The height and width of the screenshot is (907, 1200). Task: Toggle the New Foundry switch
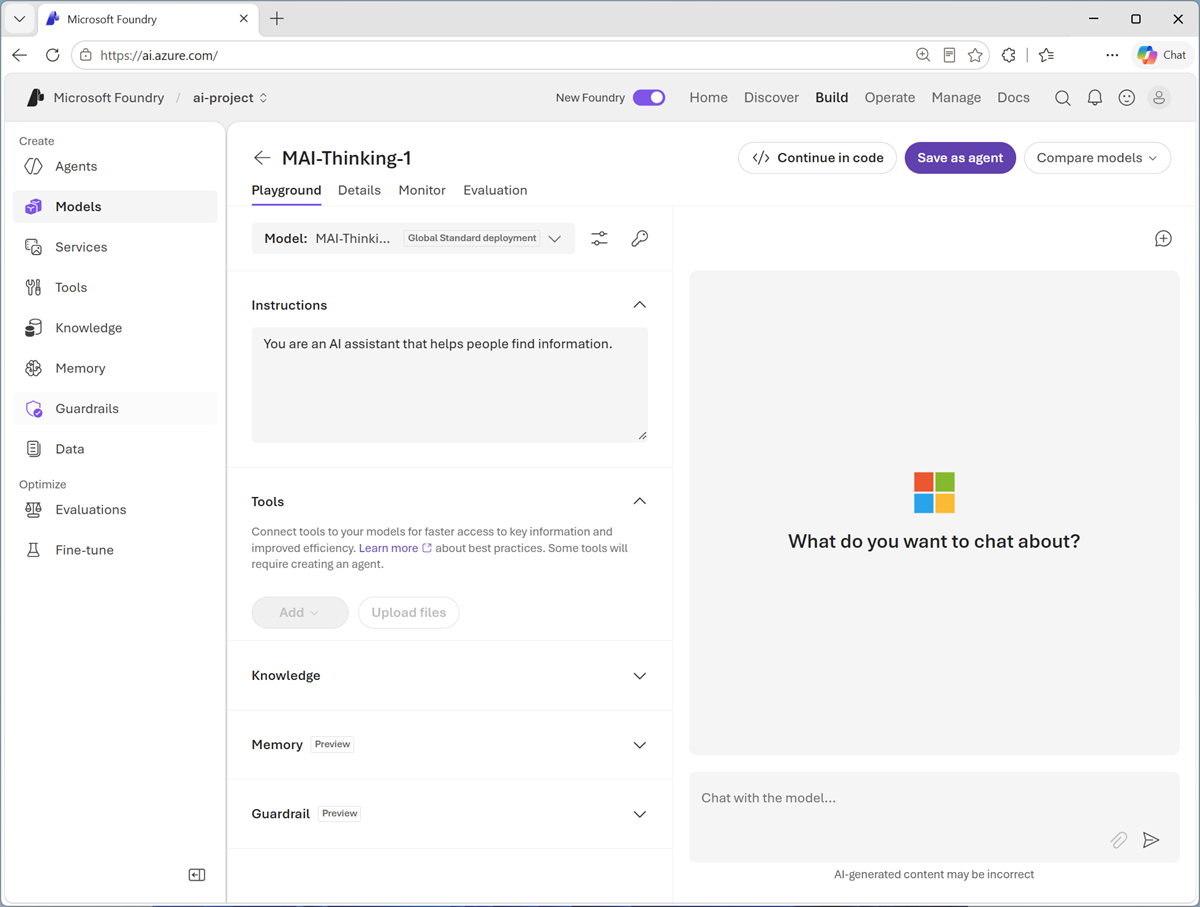point(649,98)
